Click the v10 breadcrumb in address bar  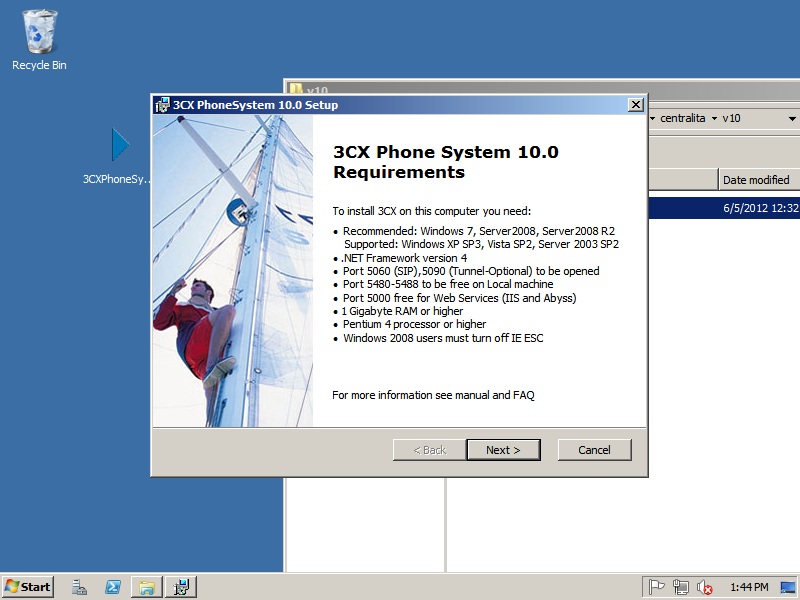[731, 118]
